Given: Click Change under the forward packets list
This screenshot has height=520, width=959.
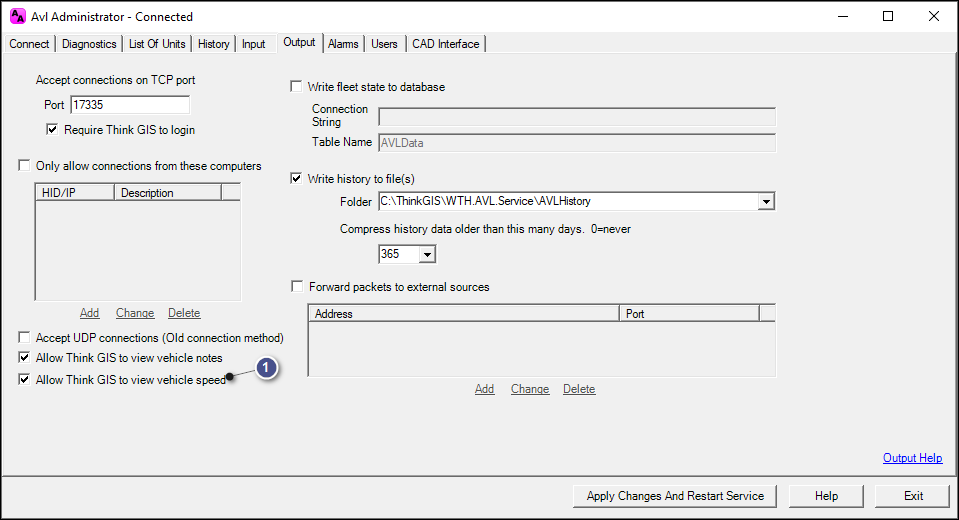Looking at the screenshot, I should (530, 388).
